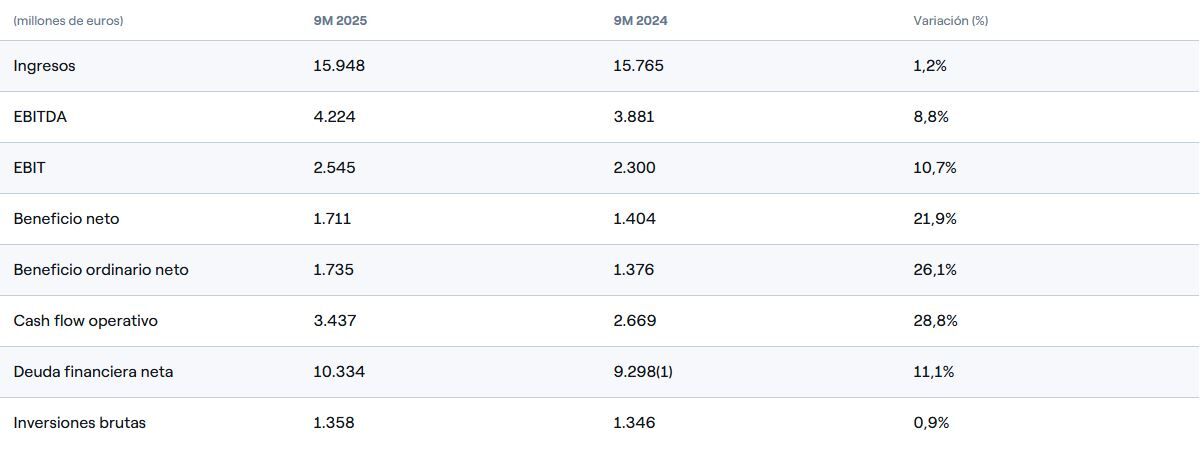Select the 26,1% variation cell
Image resolution: width=1204 pixels, height=464 pixels.
click(935, 270)
